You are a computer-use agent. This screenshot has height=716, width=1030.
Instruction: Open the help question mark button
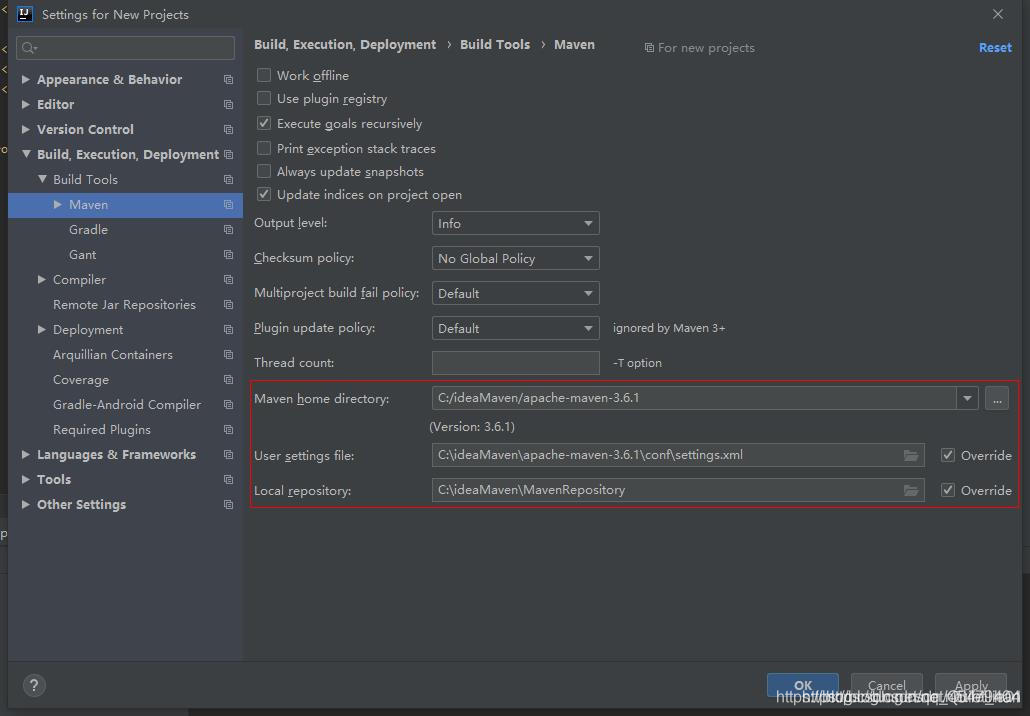pos(34,686)
